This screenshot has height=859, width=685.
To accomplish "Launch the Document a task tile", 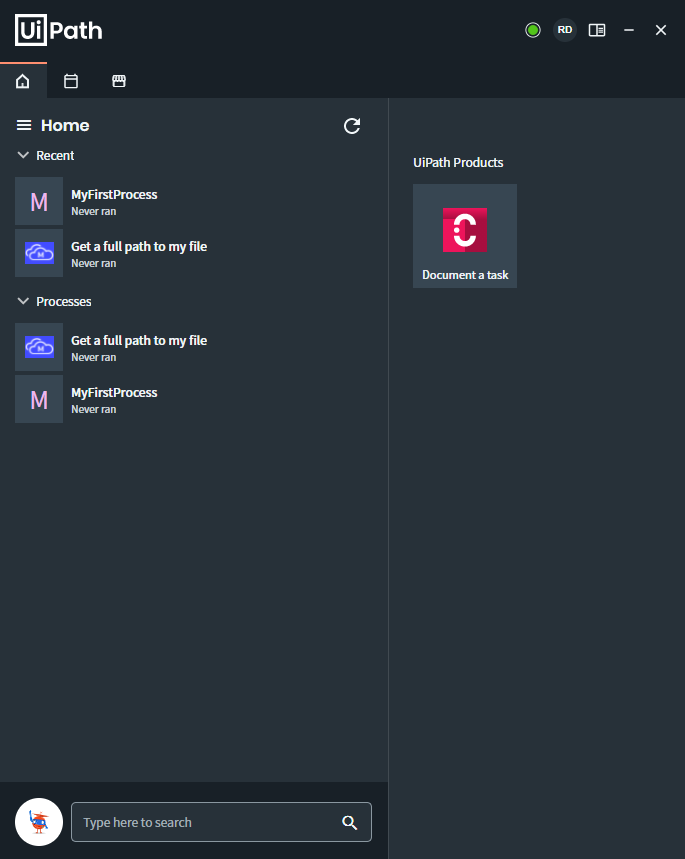I will click(x=465, y=236).
